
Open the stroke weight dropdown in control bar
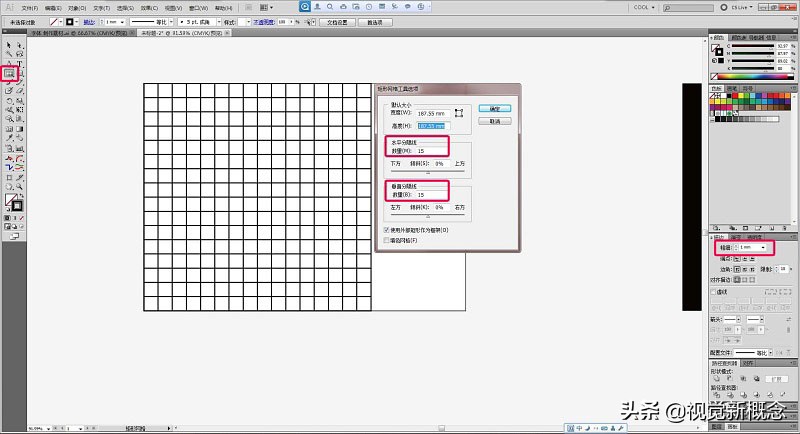119,21
